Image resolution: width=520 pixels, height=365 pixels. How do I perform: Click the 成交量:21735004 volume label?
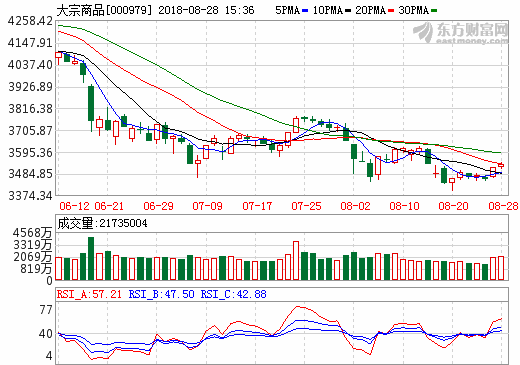102,223
